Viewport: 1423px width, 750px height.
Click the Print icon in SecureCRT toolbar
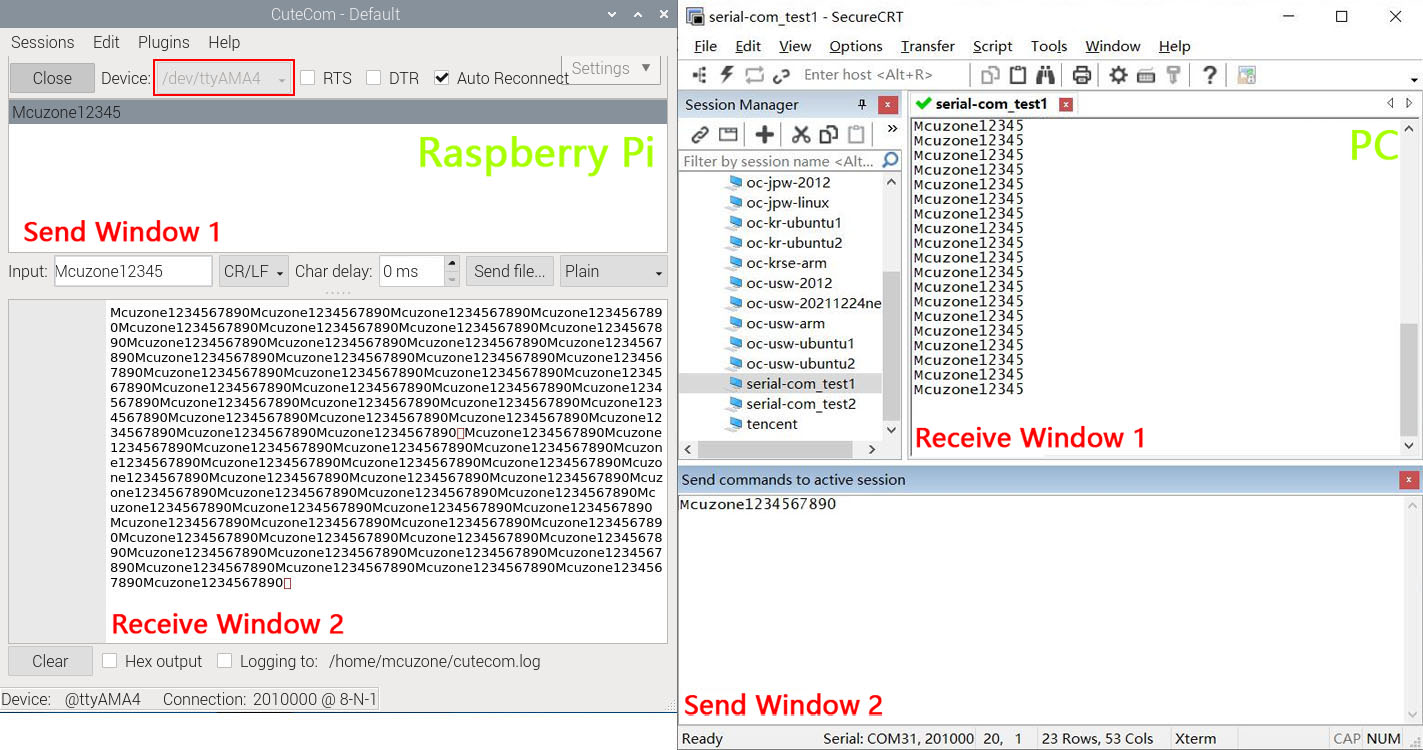(x=1081, y=75)
